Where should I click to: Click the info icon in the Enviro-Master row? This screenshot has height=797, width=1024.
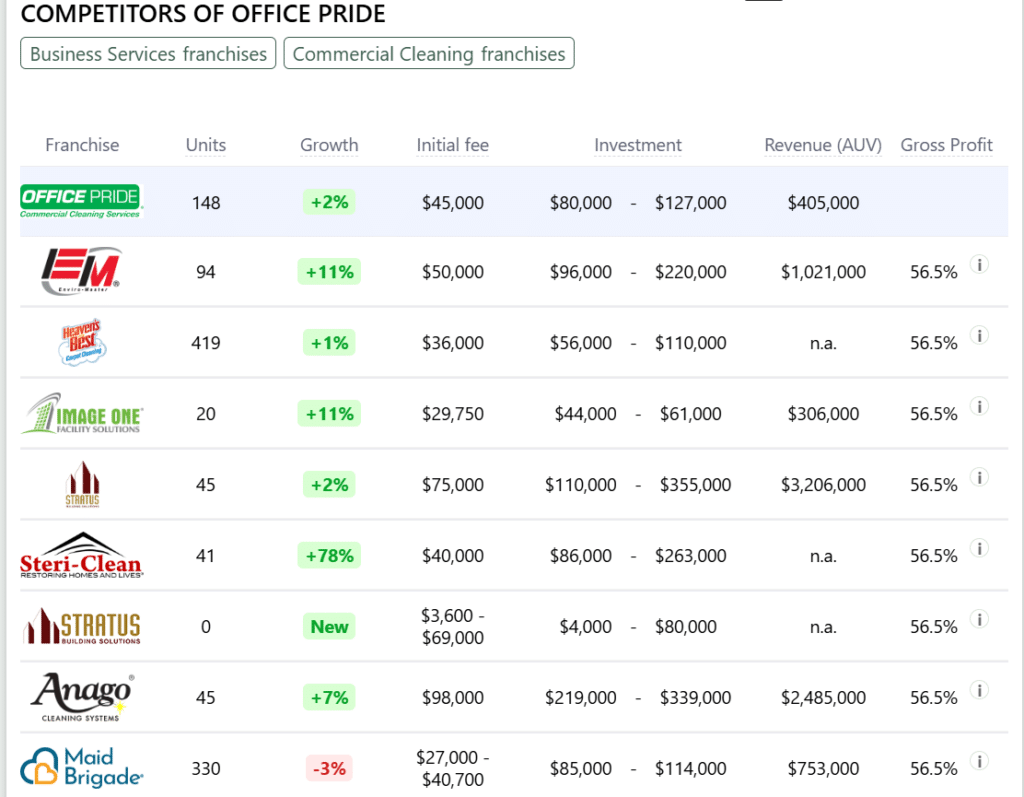(979, 265)
